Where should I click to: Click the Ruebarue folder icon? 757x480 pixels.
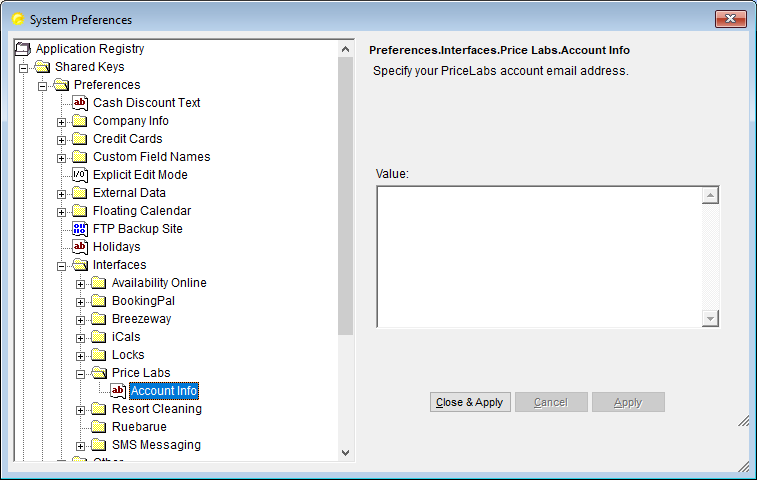tap(99, 427)
